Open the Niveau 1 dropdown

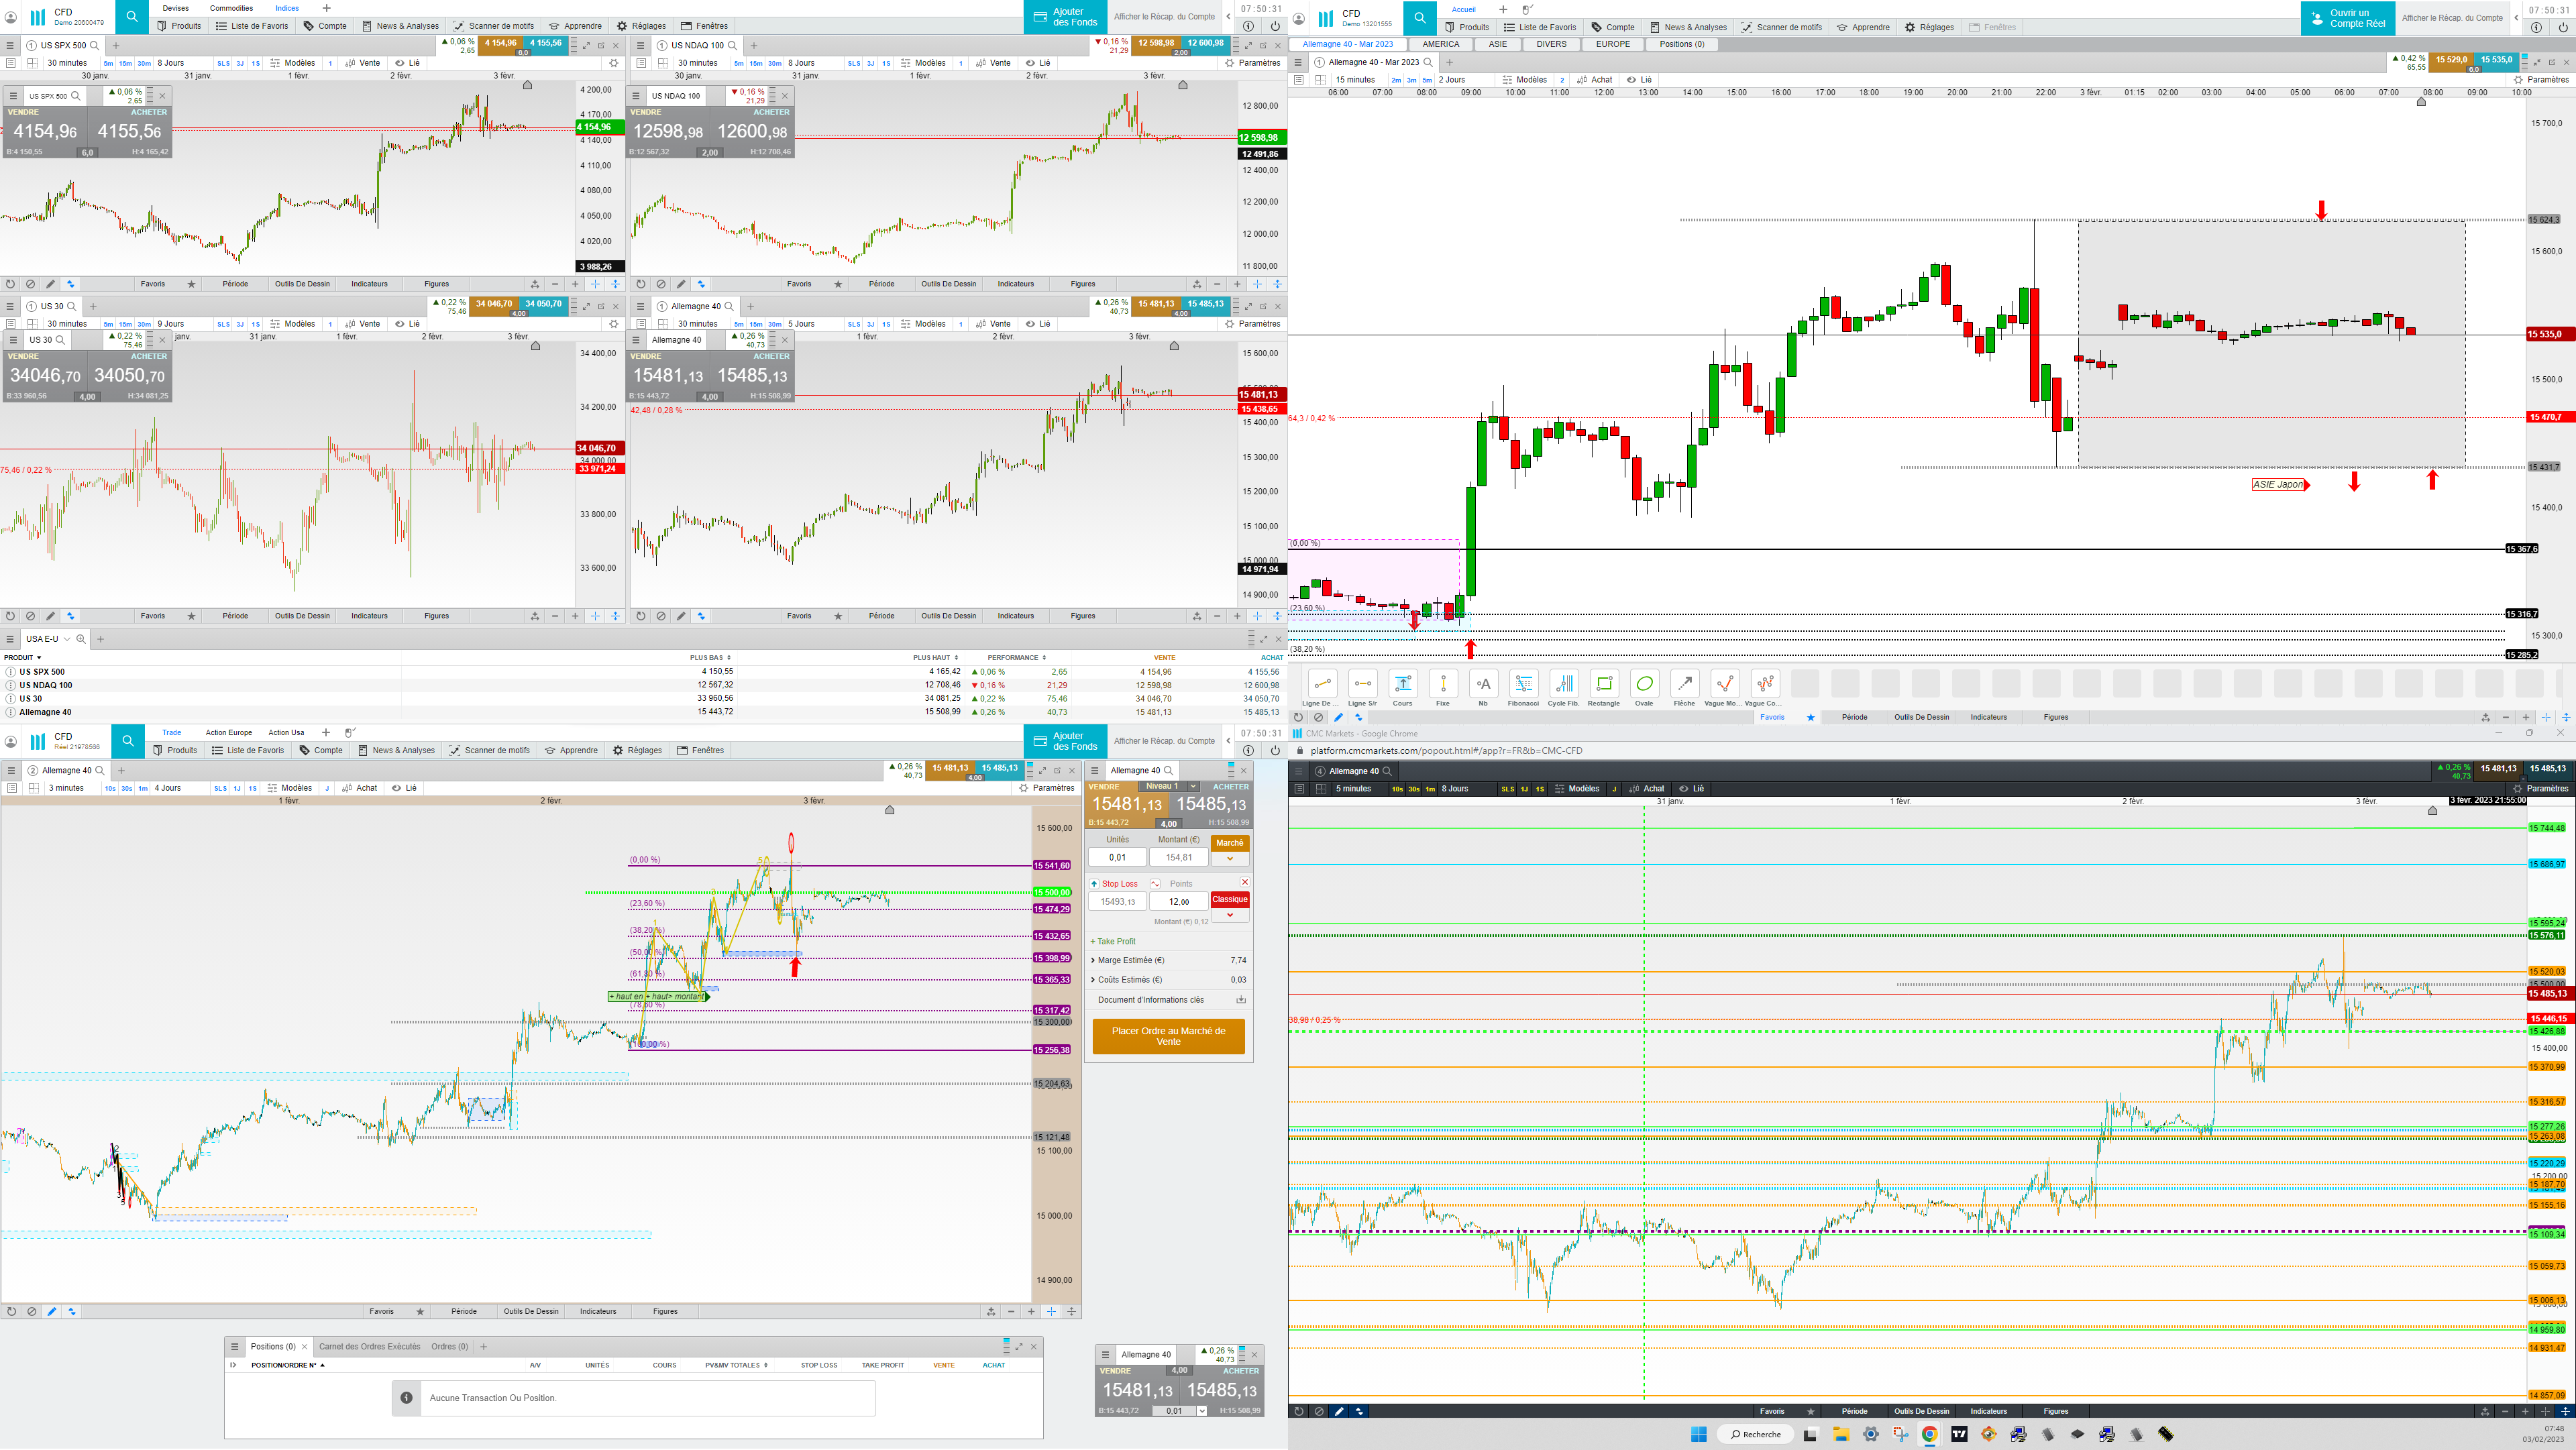pyautogui.click(x=1193, y=786)
